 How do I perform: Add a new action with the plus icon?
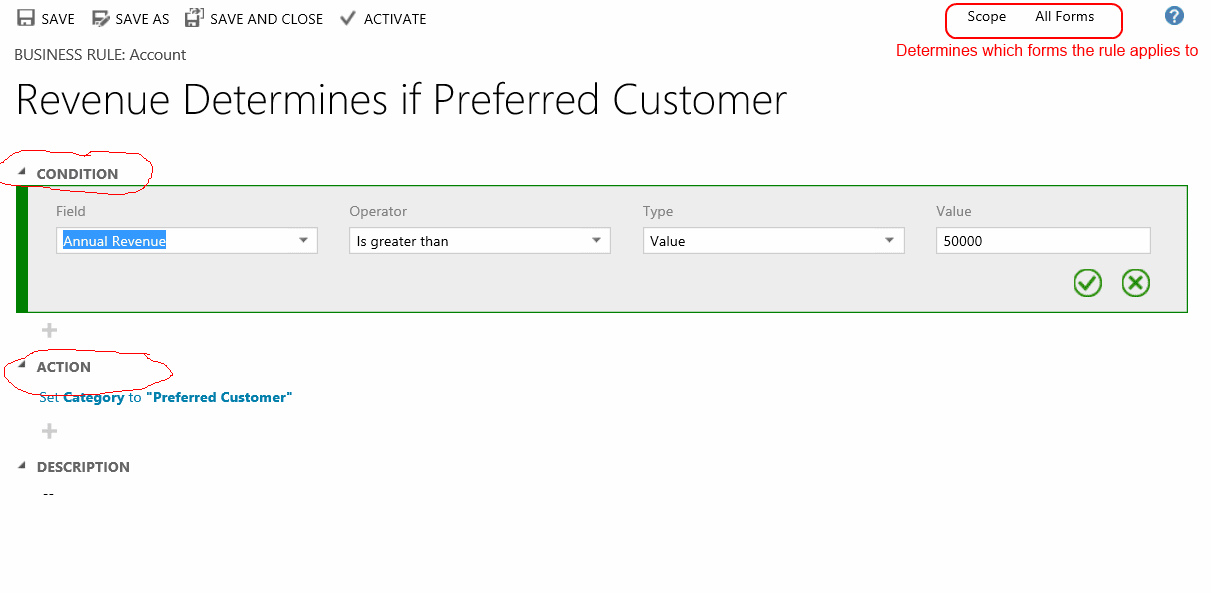click(x=48, y=430)
